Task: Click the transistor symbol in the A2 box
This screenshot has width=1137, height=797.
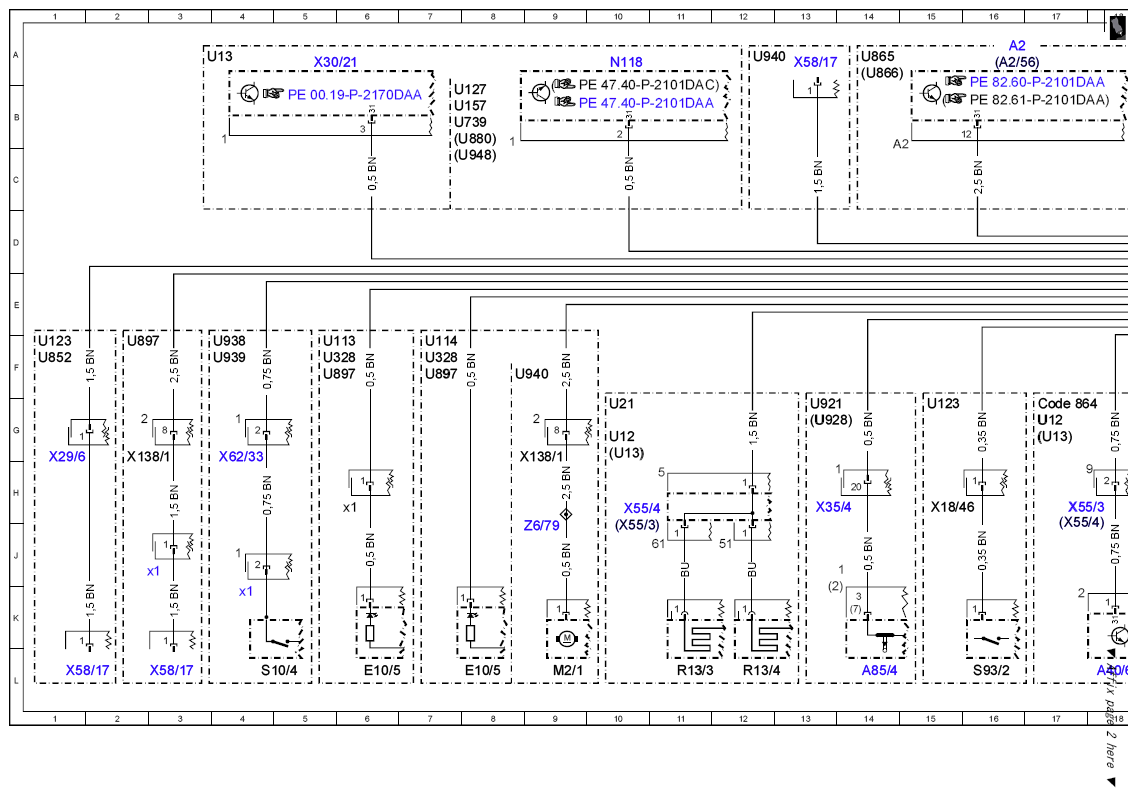Action: click(931, 92)
